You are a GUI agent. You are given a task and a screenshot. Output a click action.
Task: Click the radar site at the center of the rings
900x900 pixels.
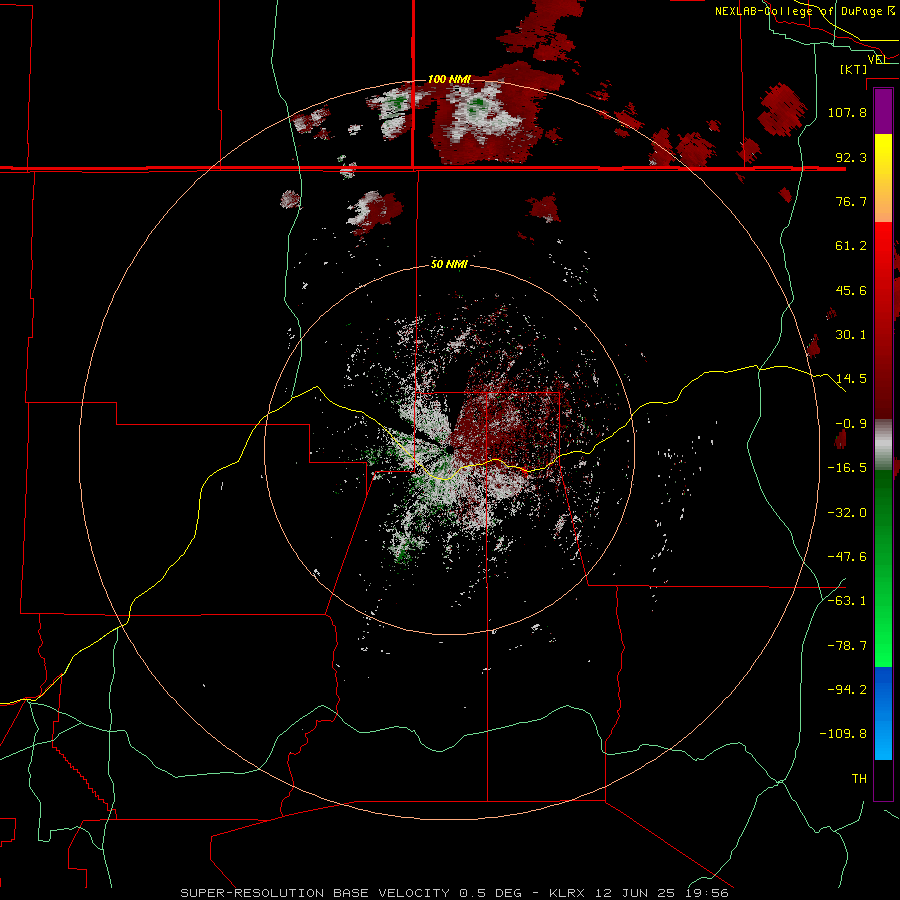[450, 449]
